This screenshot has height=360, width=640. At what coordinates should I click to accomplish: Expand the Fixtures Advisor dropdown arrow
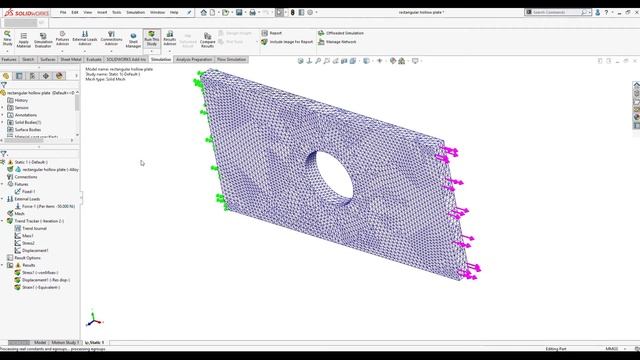62,51
